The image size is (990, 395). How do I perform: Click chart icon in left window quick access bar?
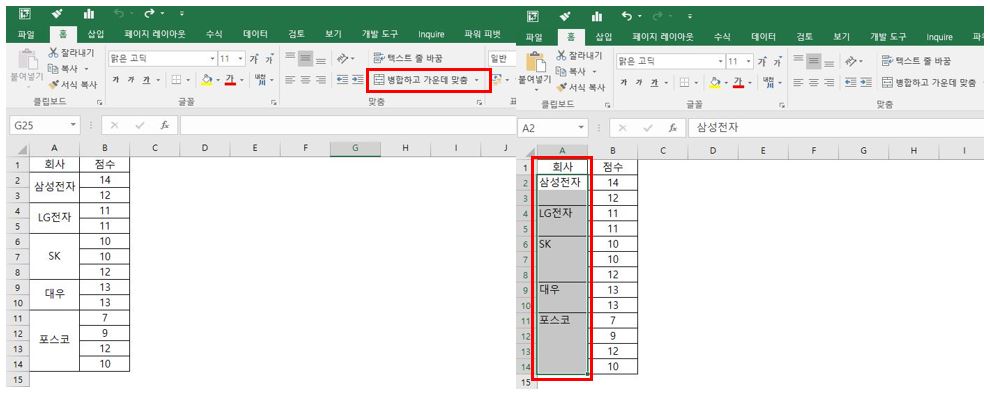click(88, 13)
